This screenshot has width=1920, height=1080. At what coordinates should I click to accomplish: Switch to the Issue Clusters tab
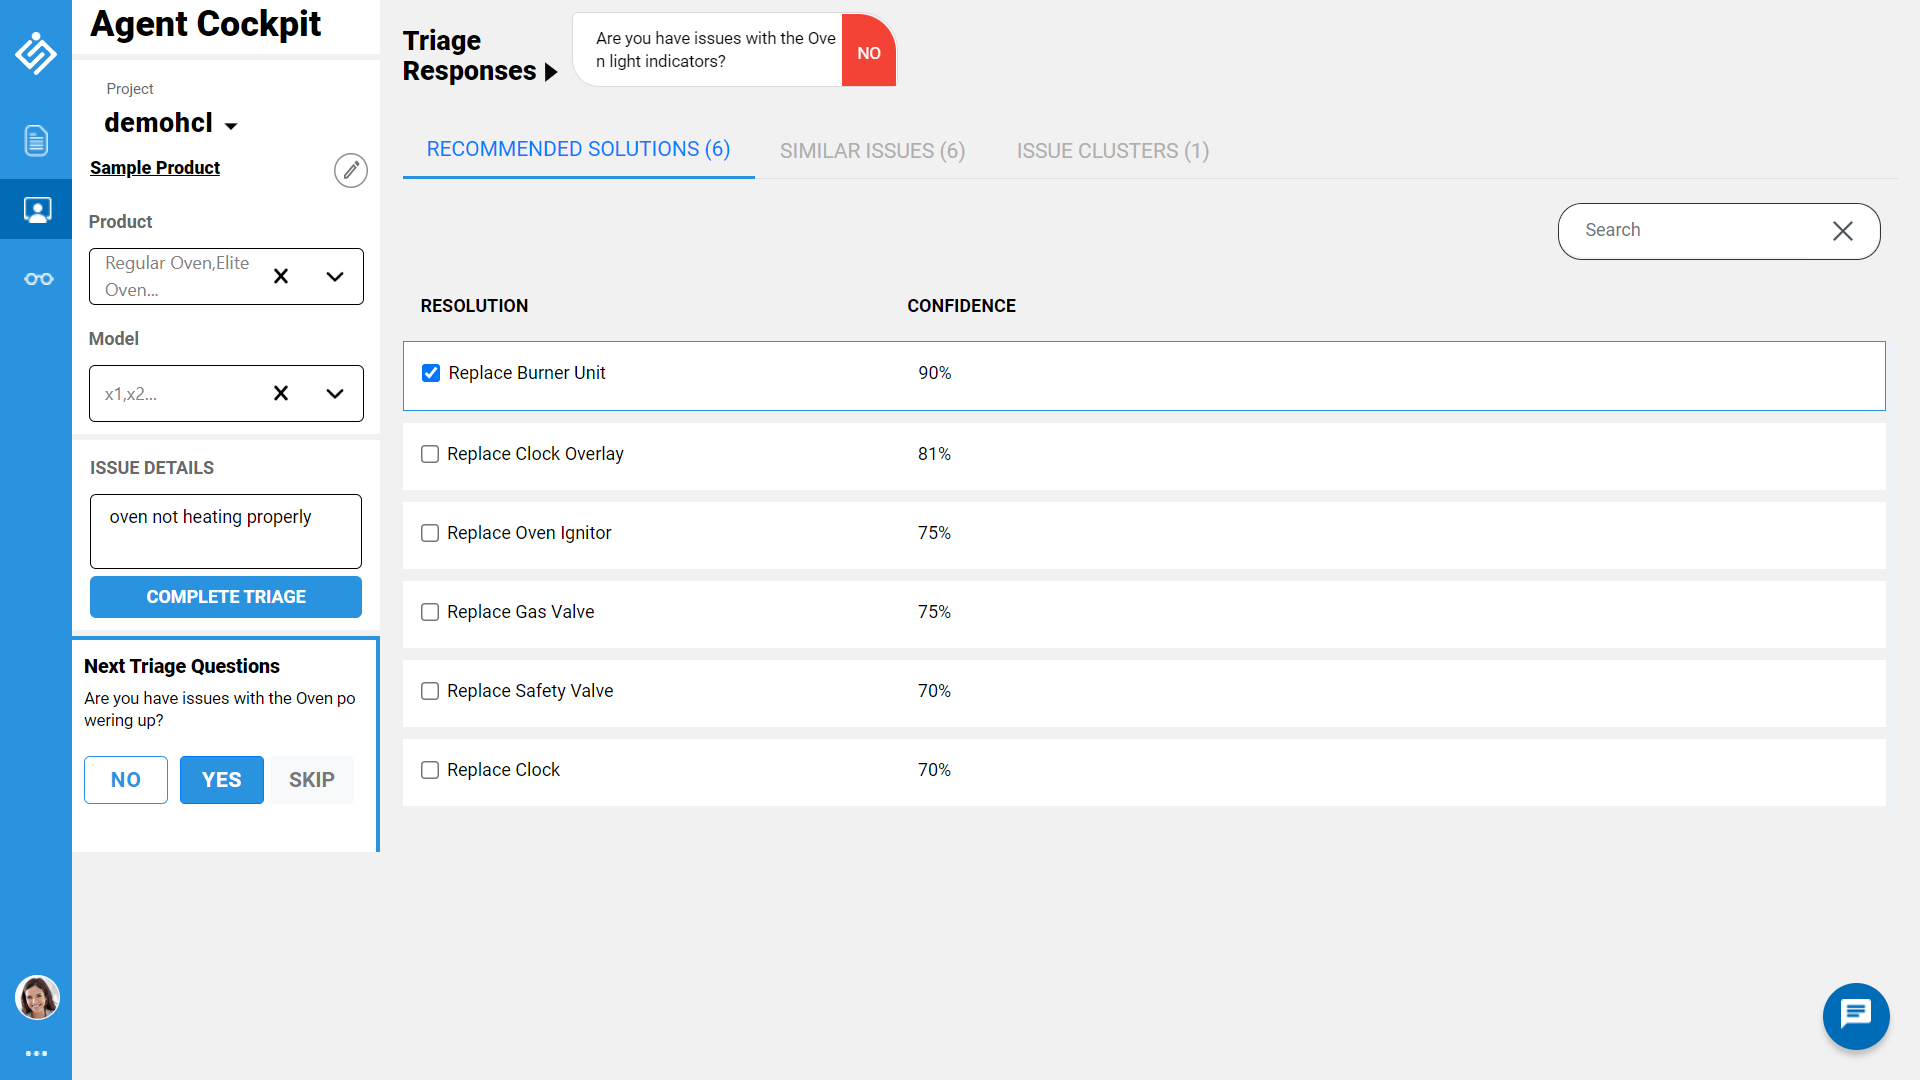pyautogui.click(x=1112, y=151)
